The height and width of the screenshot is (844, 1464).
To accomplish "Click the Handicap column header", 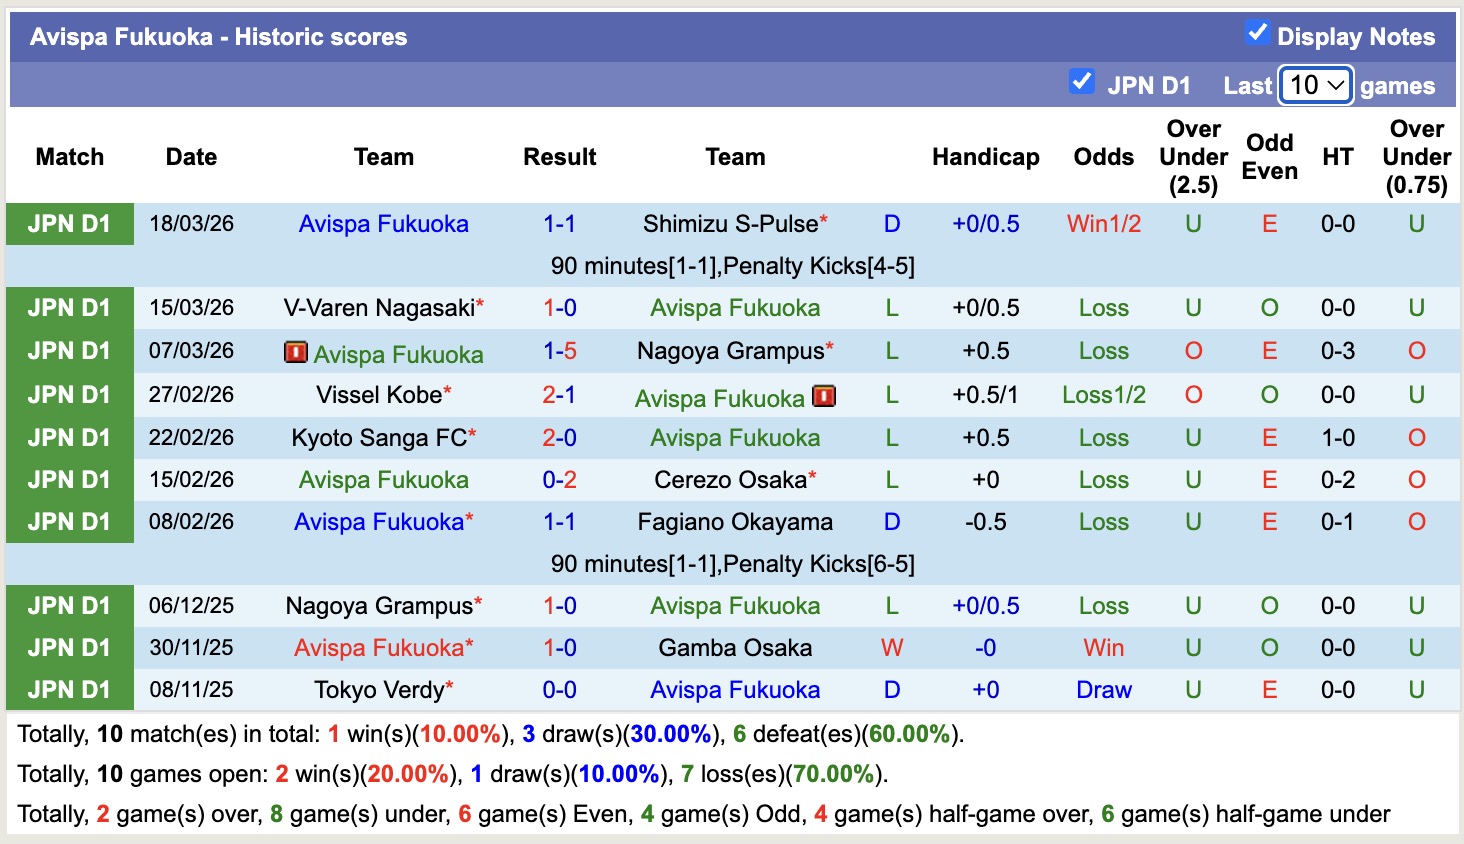I will pyautogui.click(x=986, y=157).
